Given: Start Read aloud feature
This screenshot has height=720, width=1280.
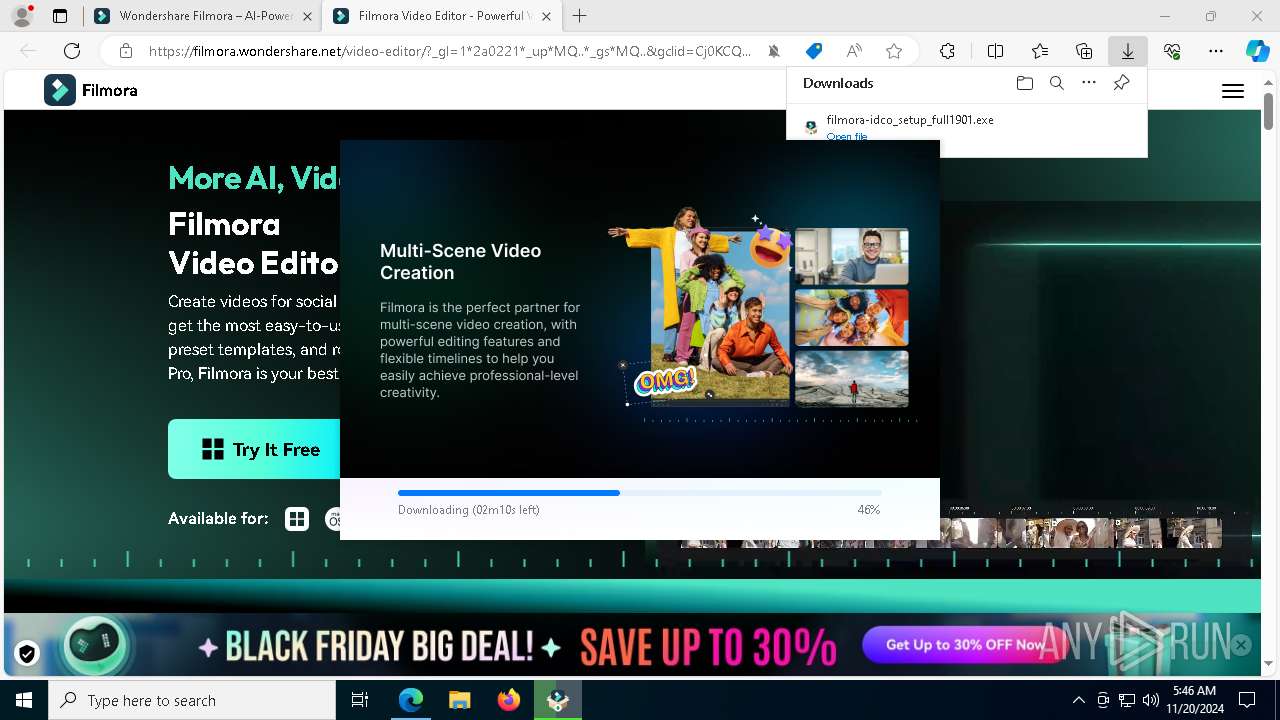Looking at the screenshot, I should click(x=854, y=51).
